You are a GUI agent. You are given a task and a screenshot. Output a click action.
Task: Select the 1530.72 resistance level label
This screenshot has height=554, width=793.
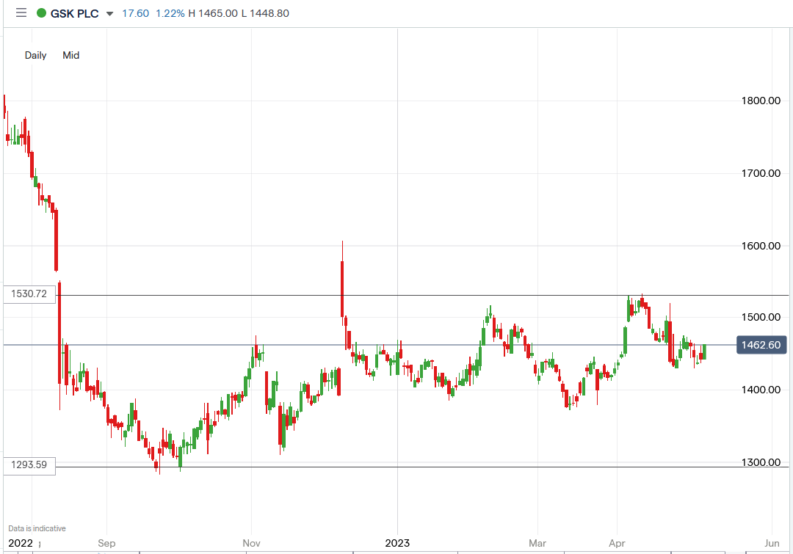point(30,294)
